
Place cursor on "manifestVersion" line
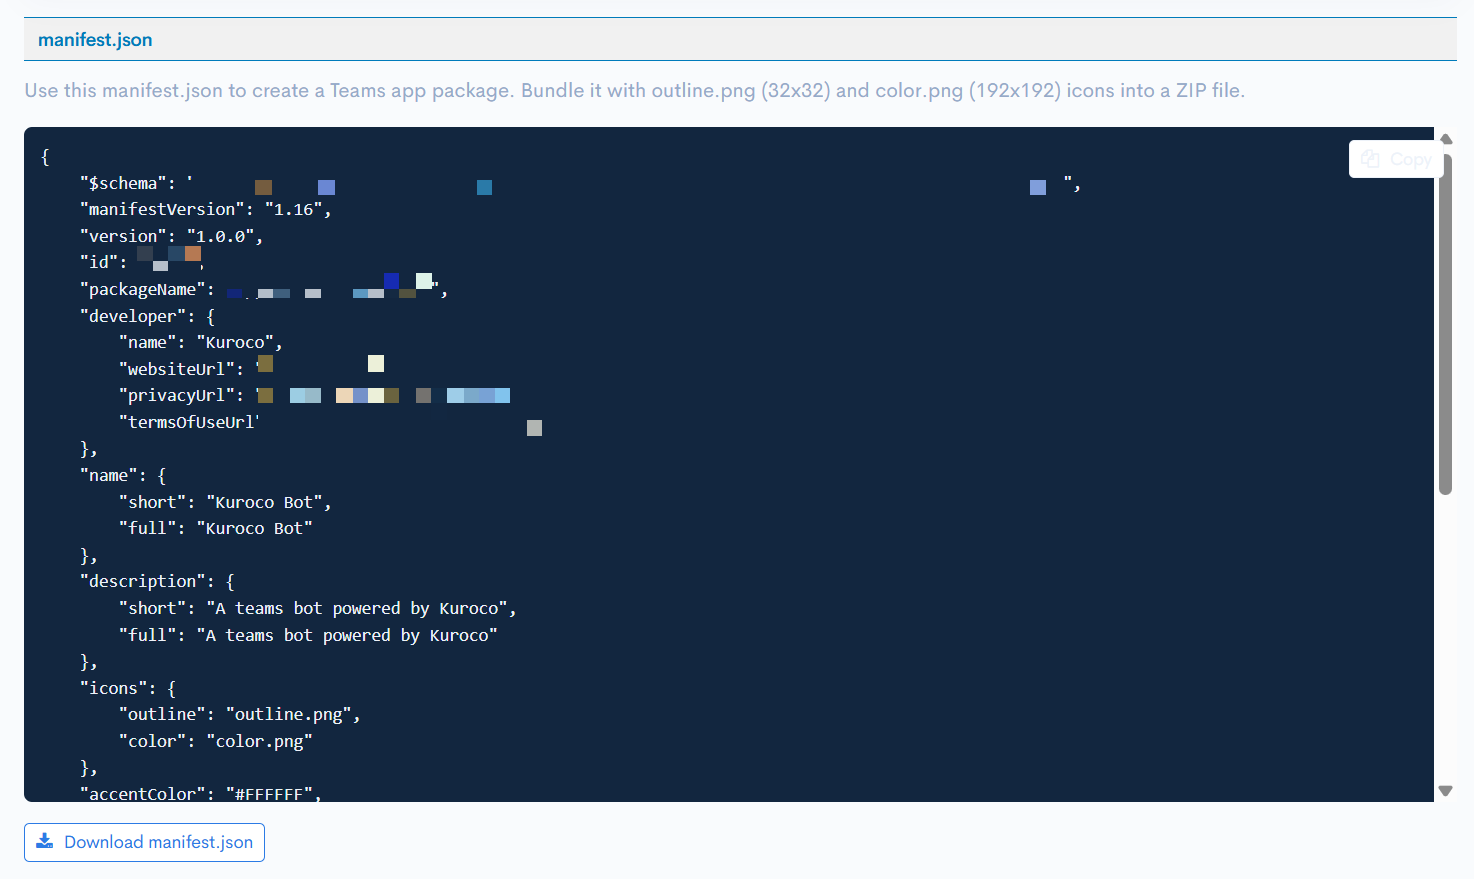pyautogui.click(x=206, y=209)
